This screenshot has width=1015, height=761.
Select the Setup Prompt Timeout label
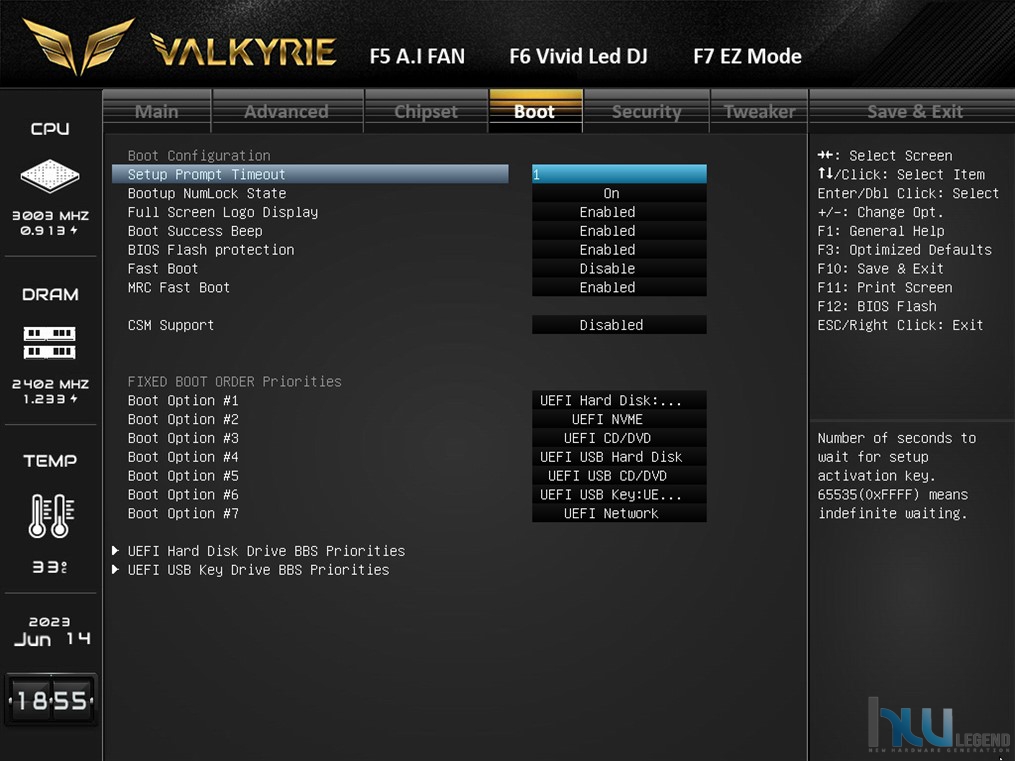(x=206, y=174)
